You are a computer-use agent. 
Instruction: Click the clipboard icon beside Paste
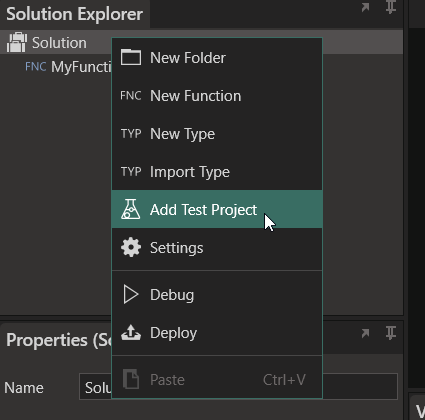pyautogui.click(x=131, y=379)
